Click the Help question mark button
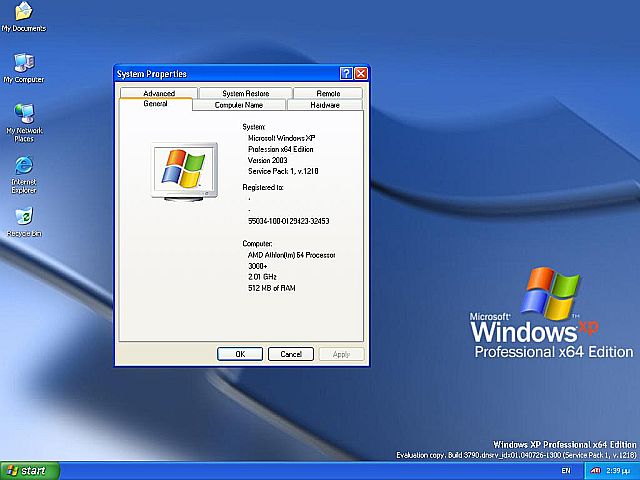The width and height of the screenshot is (640, 480). point(346,73)
